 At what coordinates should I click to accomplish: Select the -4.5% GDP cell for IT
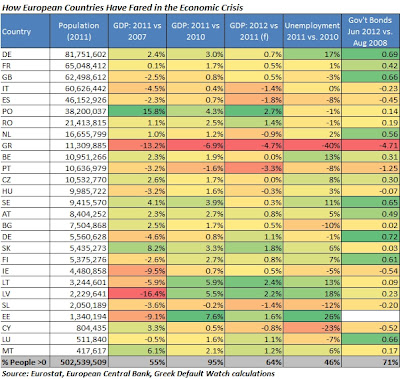tap(137, 88)
